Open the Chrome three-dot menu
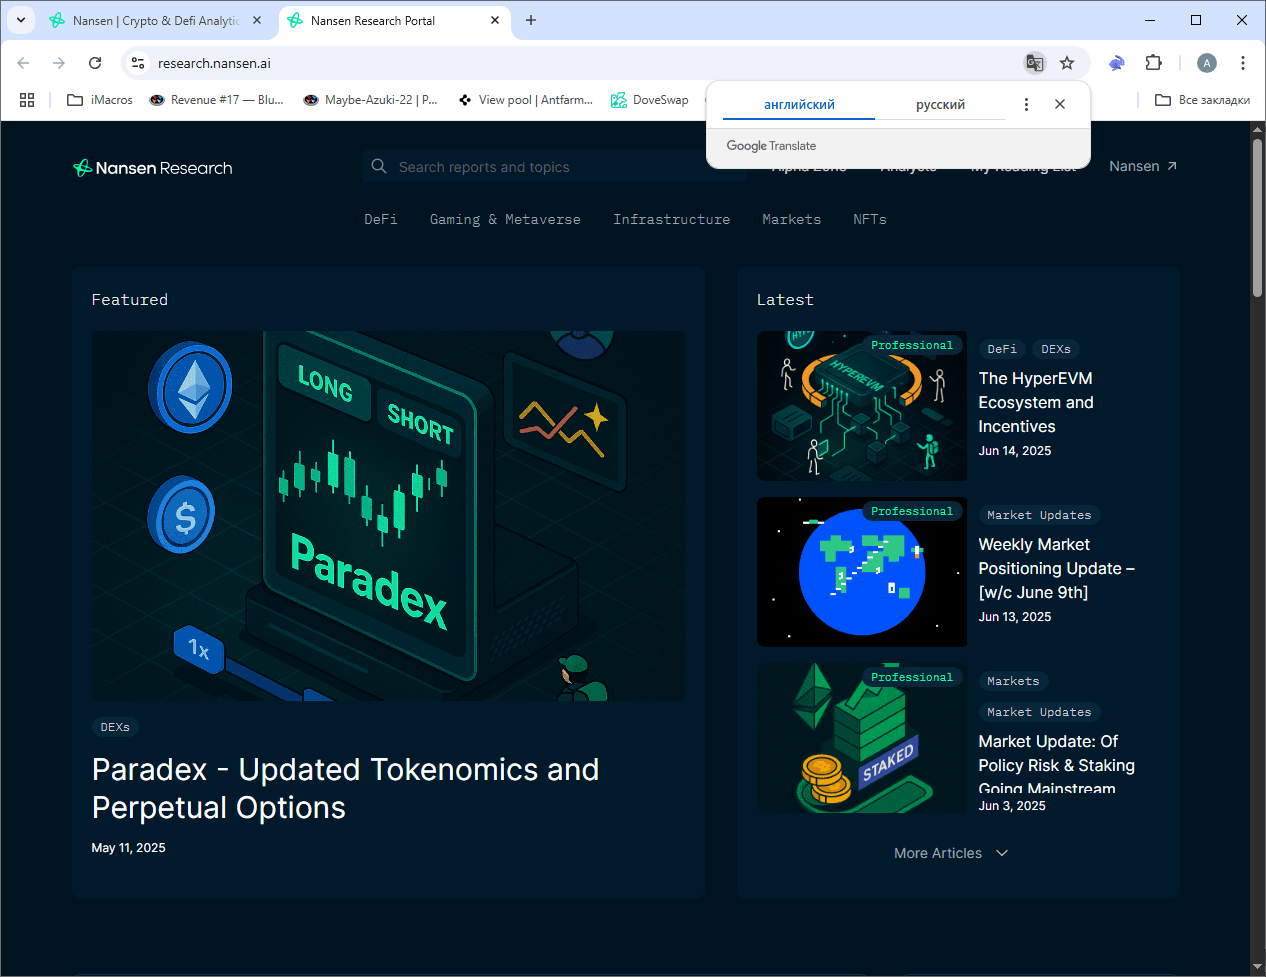 [1243, 63]
